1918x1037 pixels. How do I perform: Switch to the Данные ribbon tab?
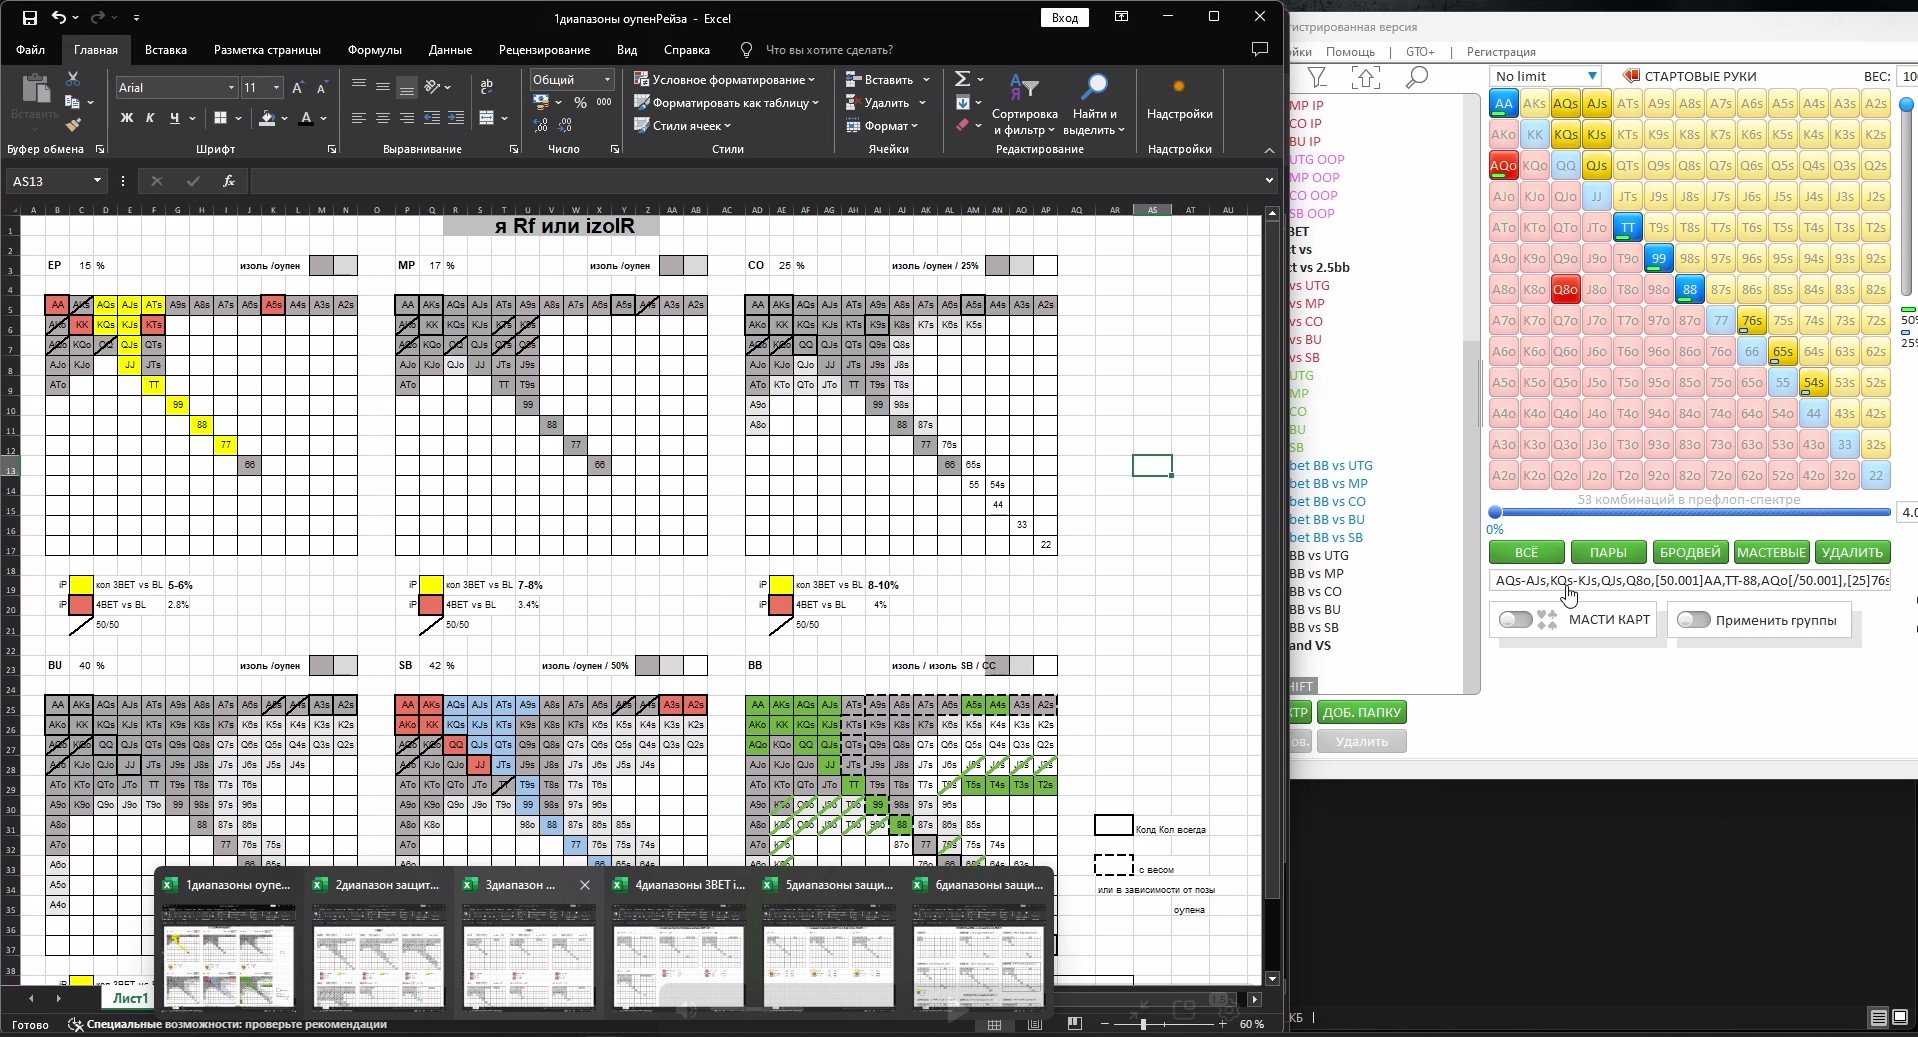click(x=450, y=49)
